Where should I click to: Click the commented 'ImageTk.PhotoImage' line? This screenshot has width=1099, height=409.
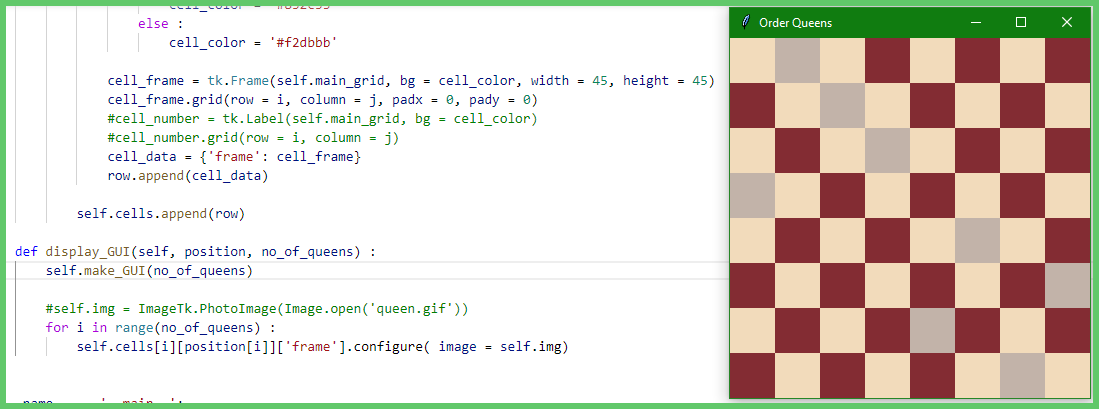257,309
